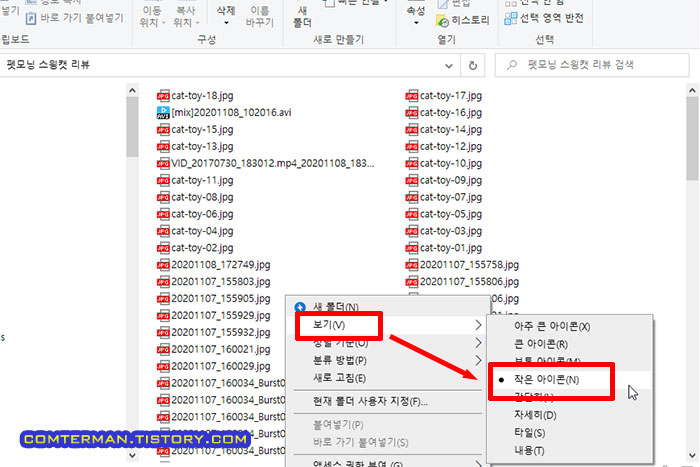The height and width of the screenshot is (467, 700).
Task: Select the JPG icon of cat-toy-17.jpg
Action: tap(412, 96)
